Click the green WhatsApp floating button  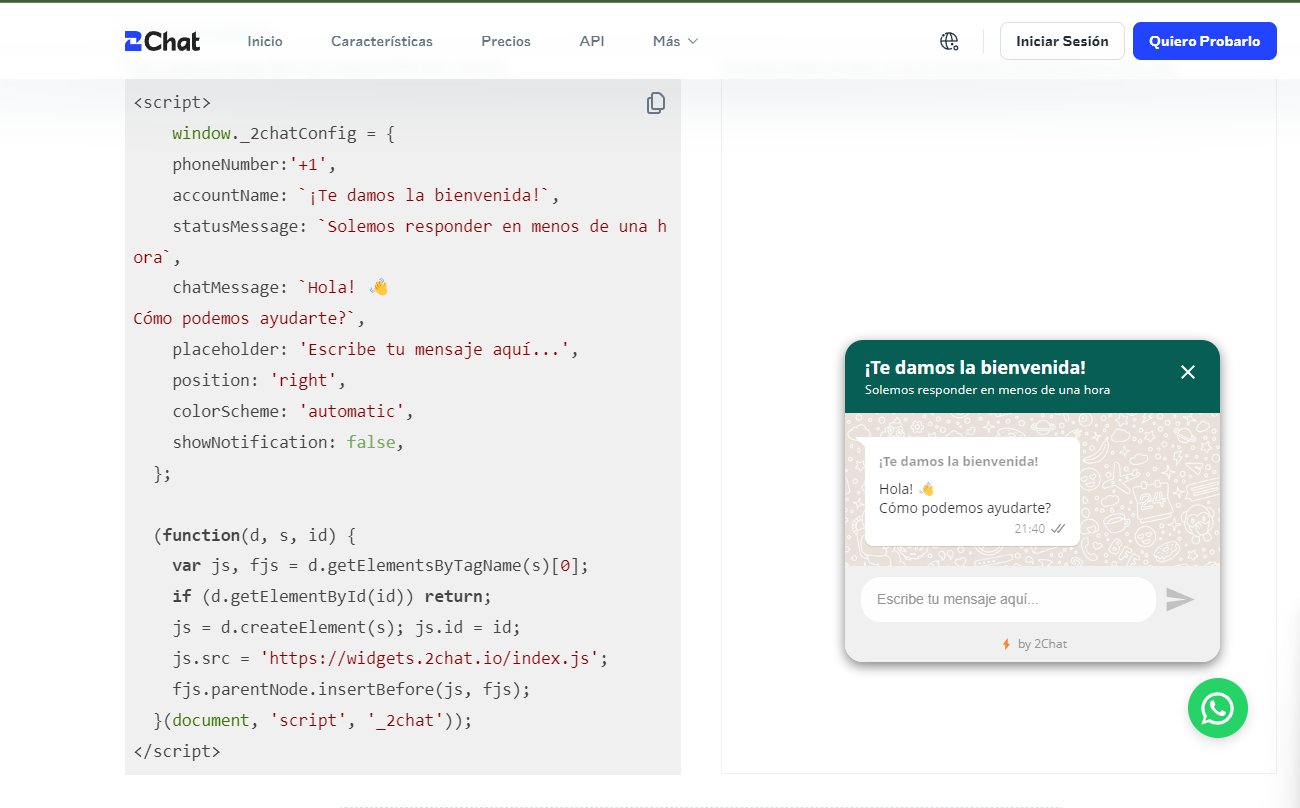click(x=1218, y=708)
